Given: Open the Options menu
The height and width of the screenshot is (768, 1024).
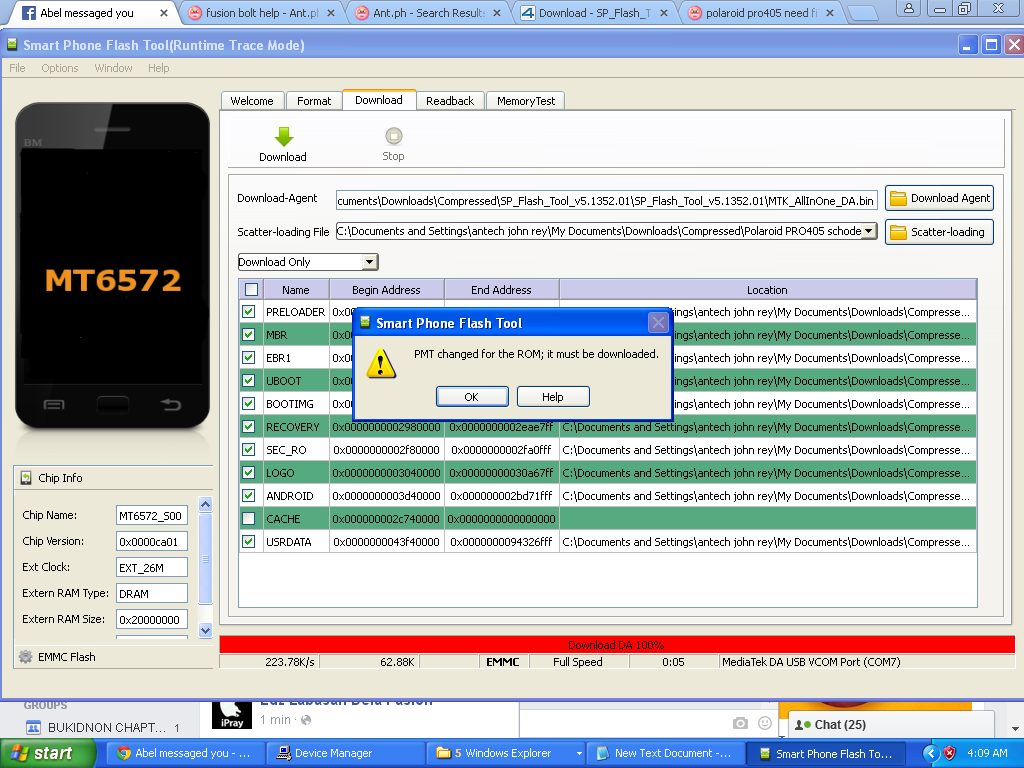Looking at the screenshot, I should [x=59, y=68].
